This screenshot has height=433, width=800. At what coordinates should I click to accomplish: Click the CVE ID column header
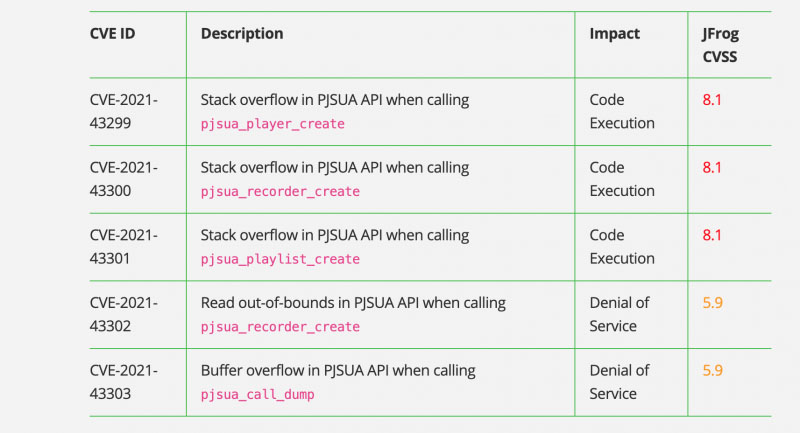(113, 34)
